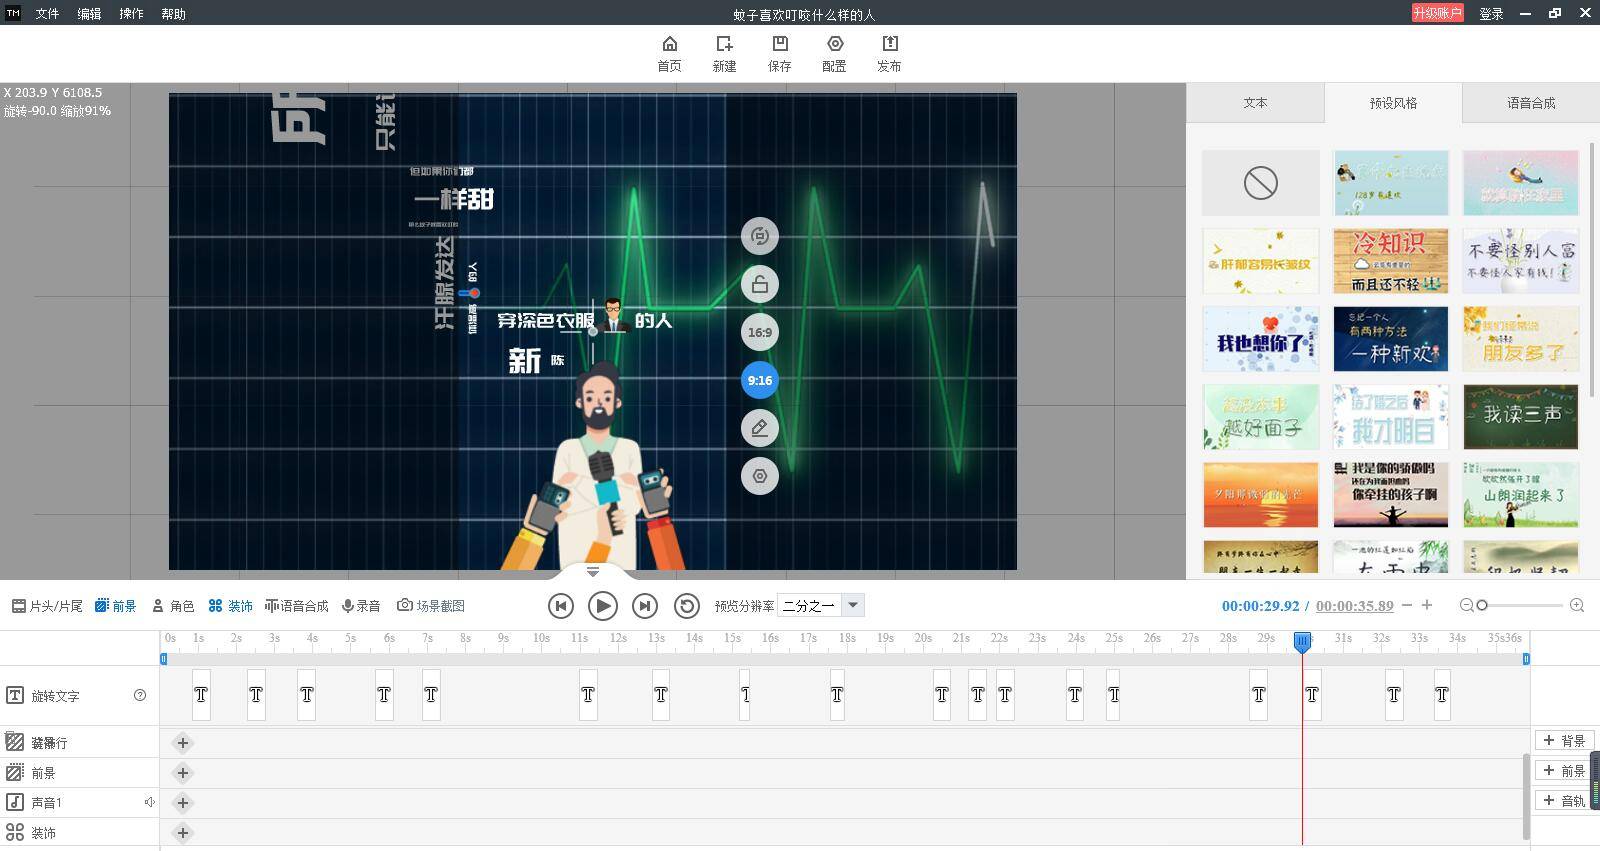Select the 片头/片尾 toolbar item

pyautogui.click(x=47, y=606)
